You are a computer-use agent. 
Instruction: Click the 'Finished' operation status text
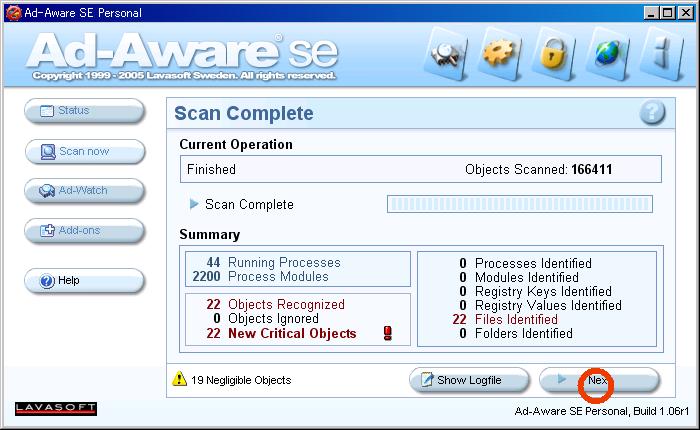click(211, 169)
